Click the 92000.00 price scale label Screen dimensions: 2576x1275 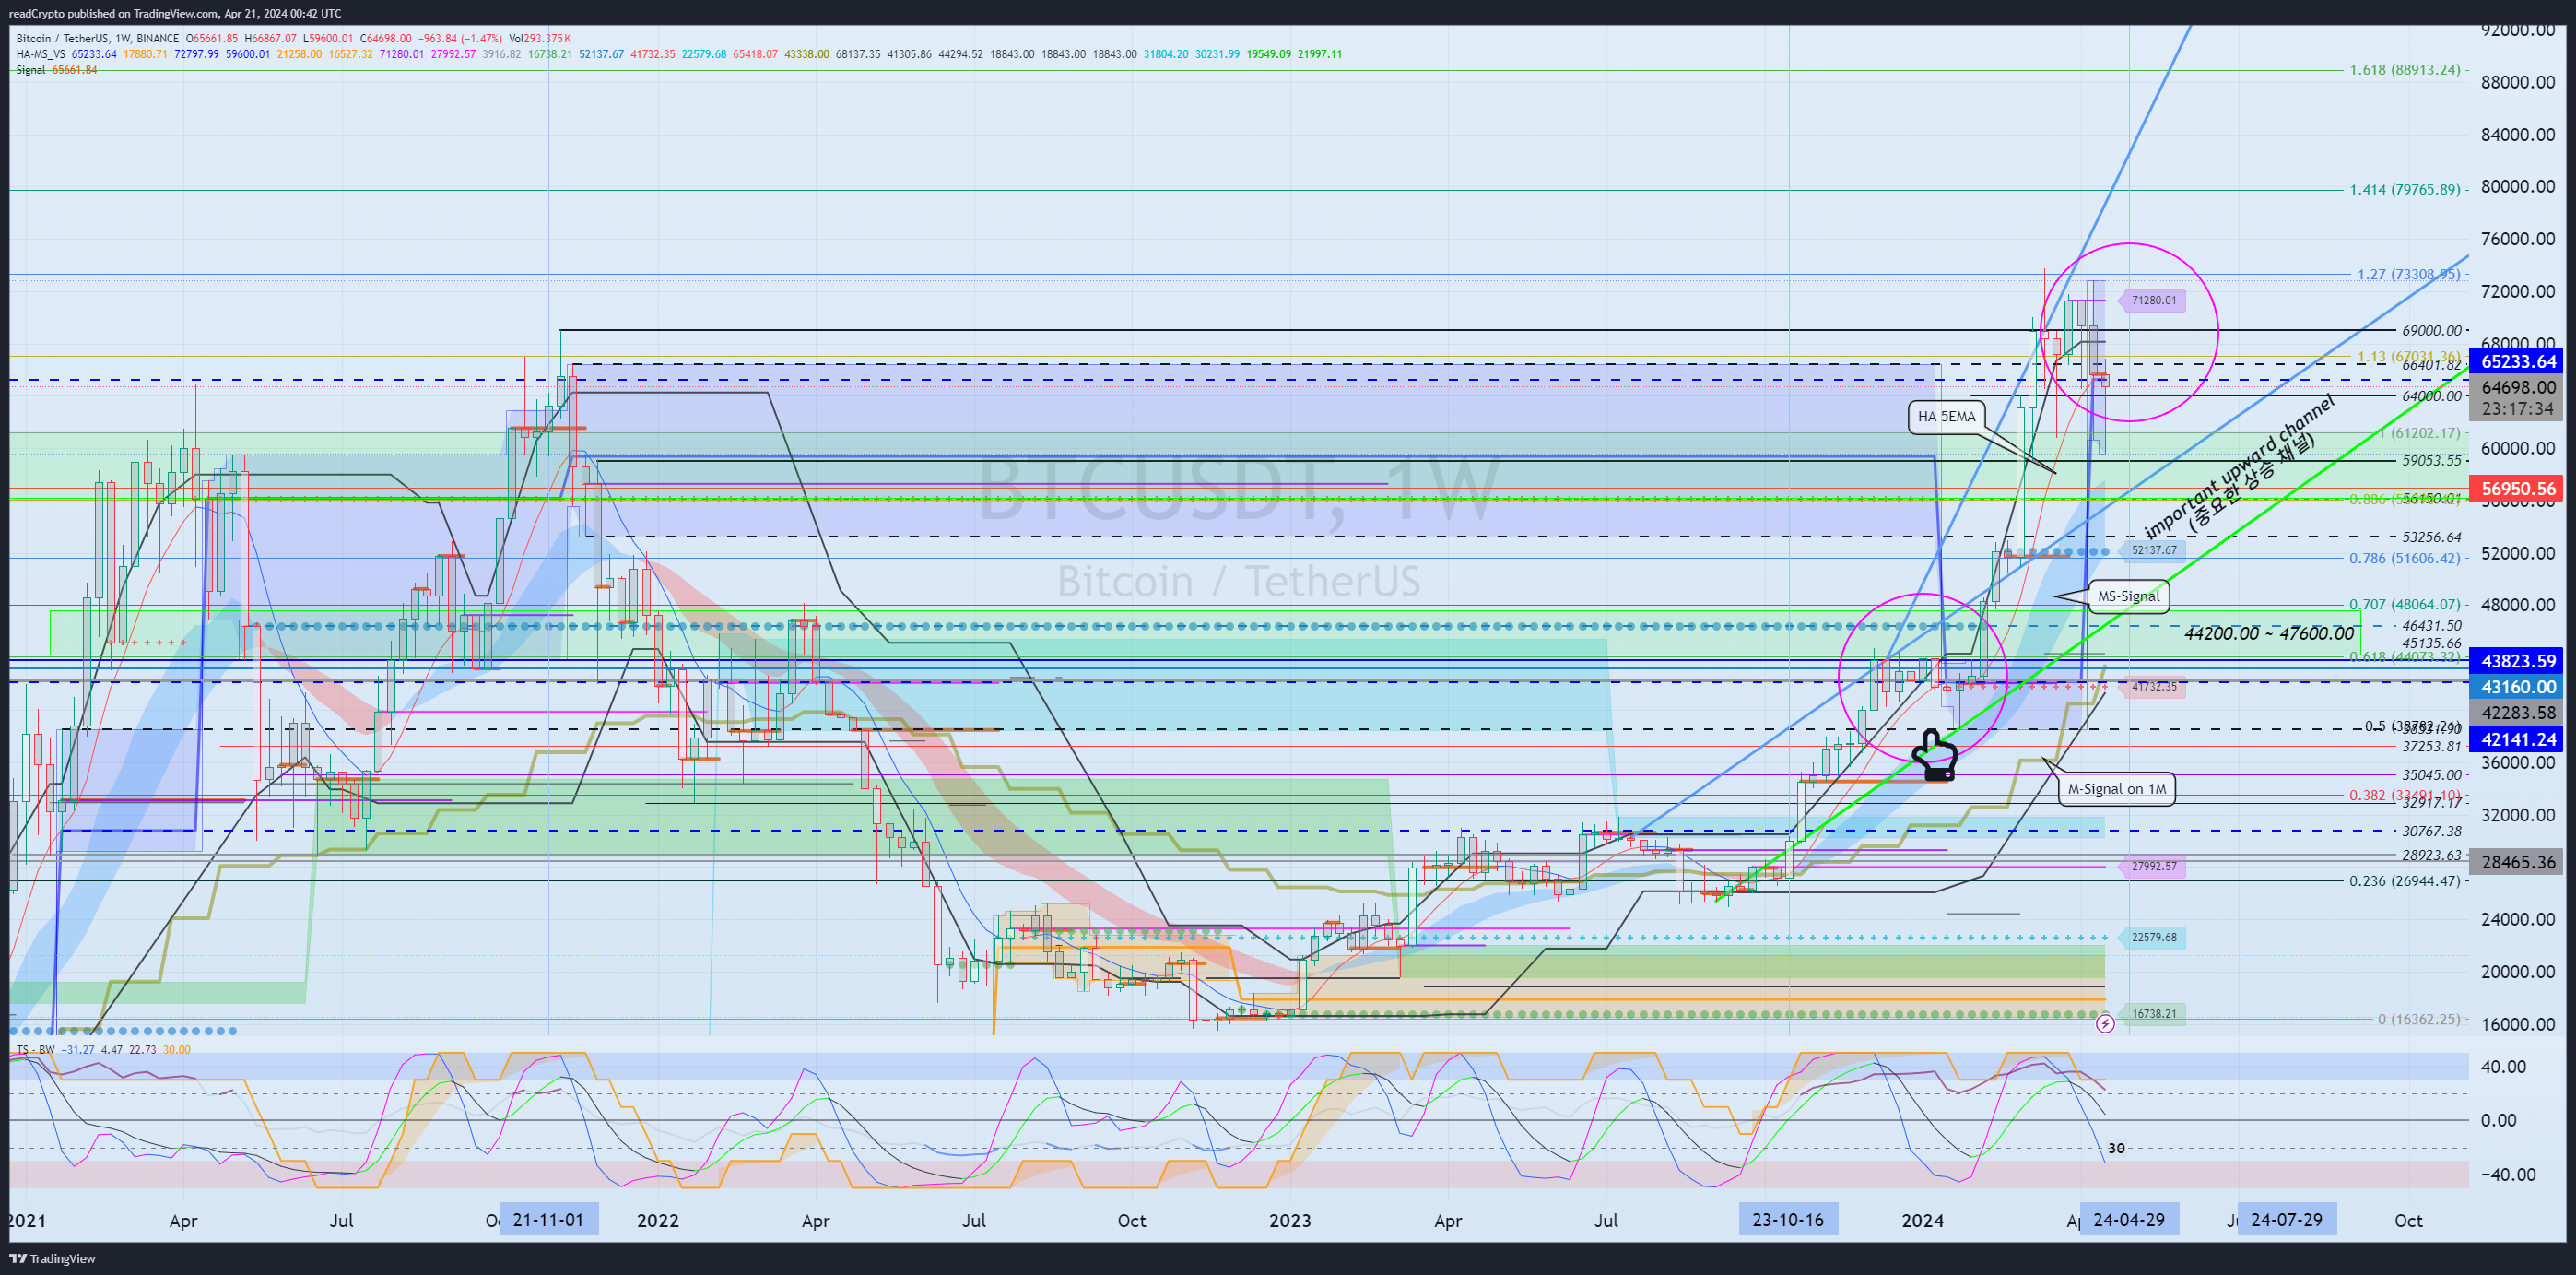(x=2518, y=30)
